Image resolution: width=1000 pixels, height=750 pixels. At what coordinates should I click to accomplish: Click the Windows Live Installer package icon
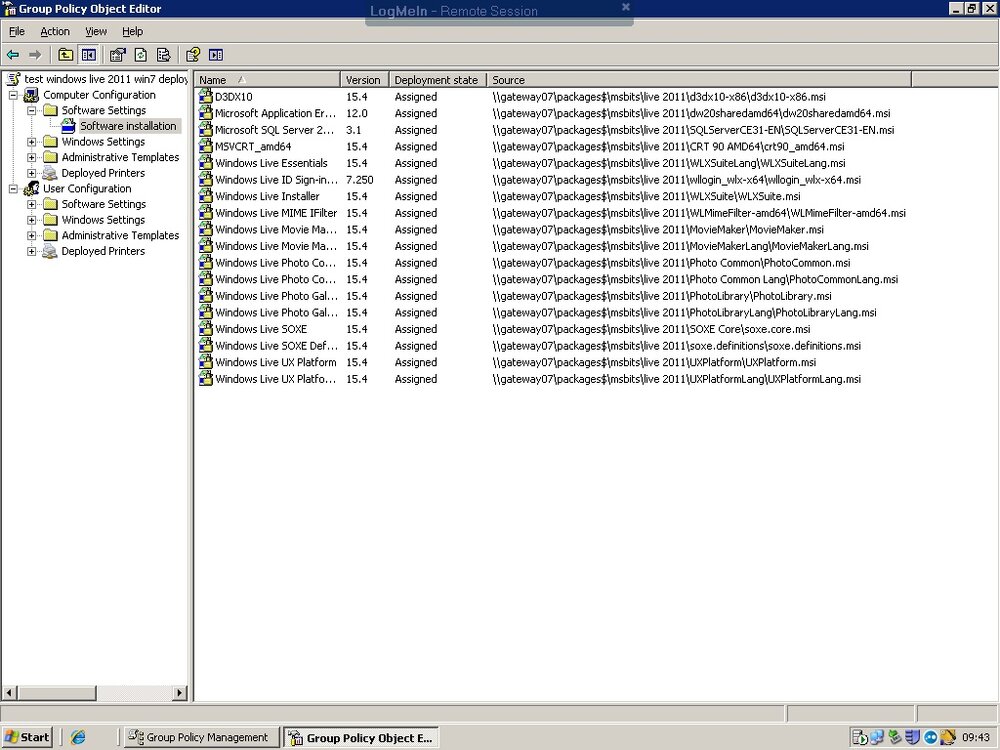(x=205, y=196)
